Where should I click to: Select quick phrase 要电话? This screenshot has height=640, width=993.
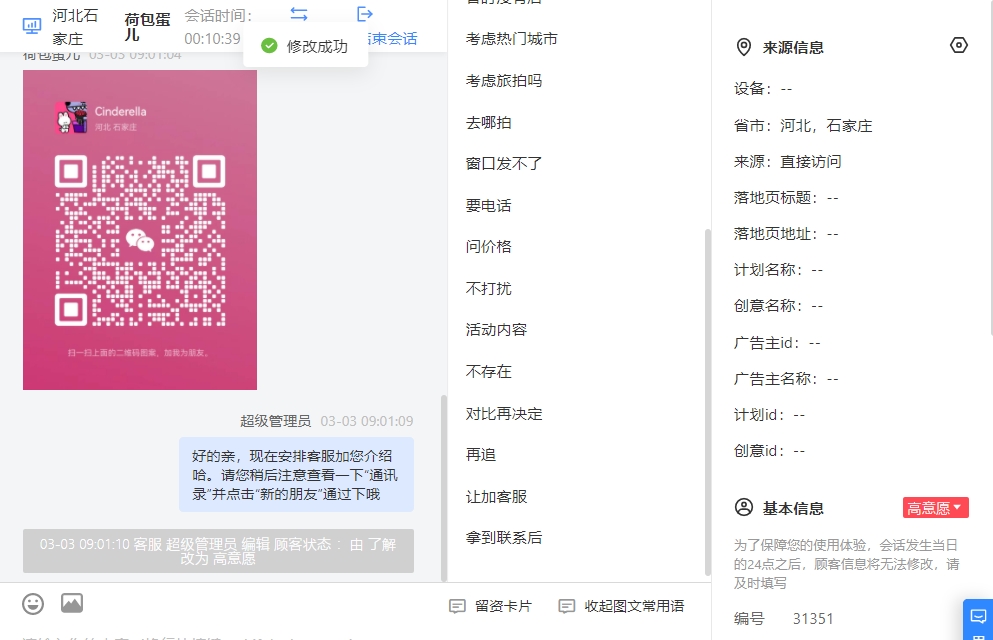(x=488, y=206)
